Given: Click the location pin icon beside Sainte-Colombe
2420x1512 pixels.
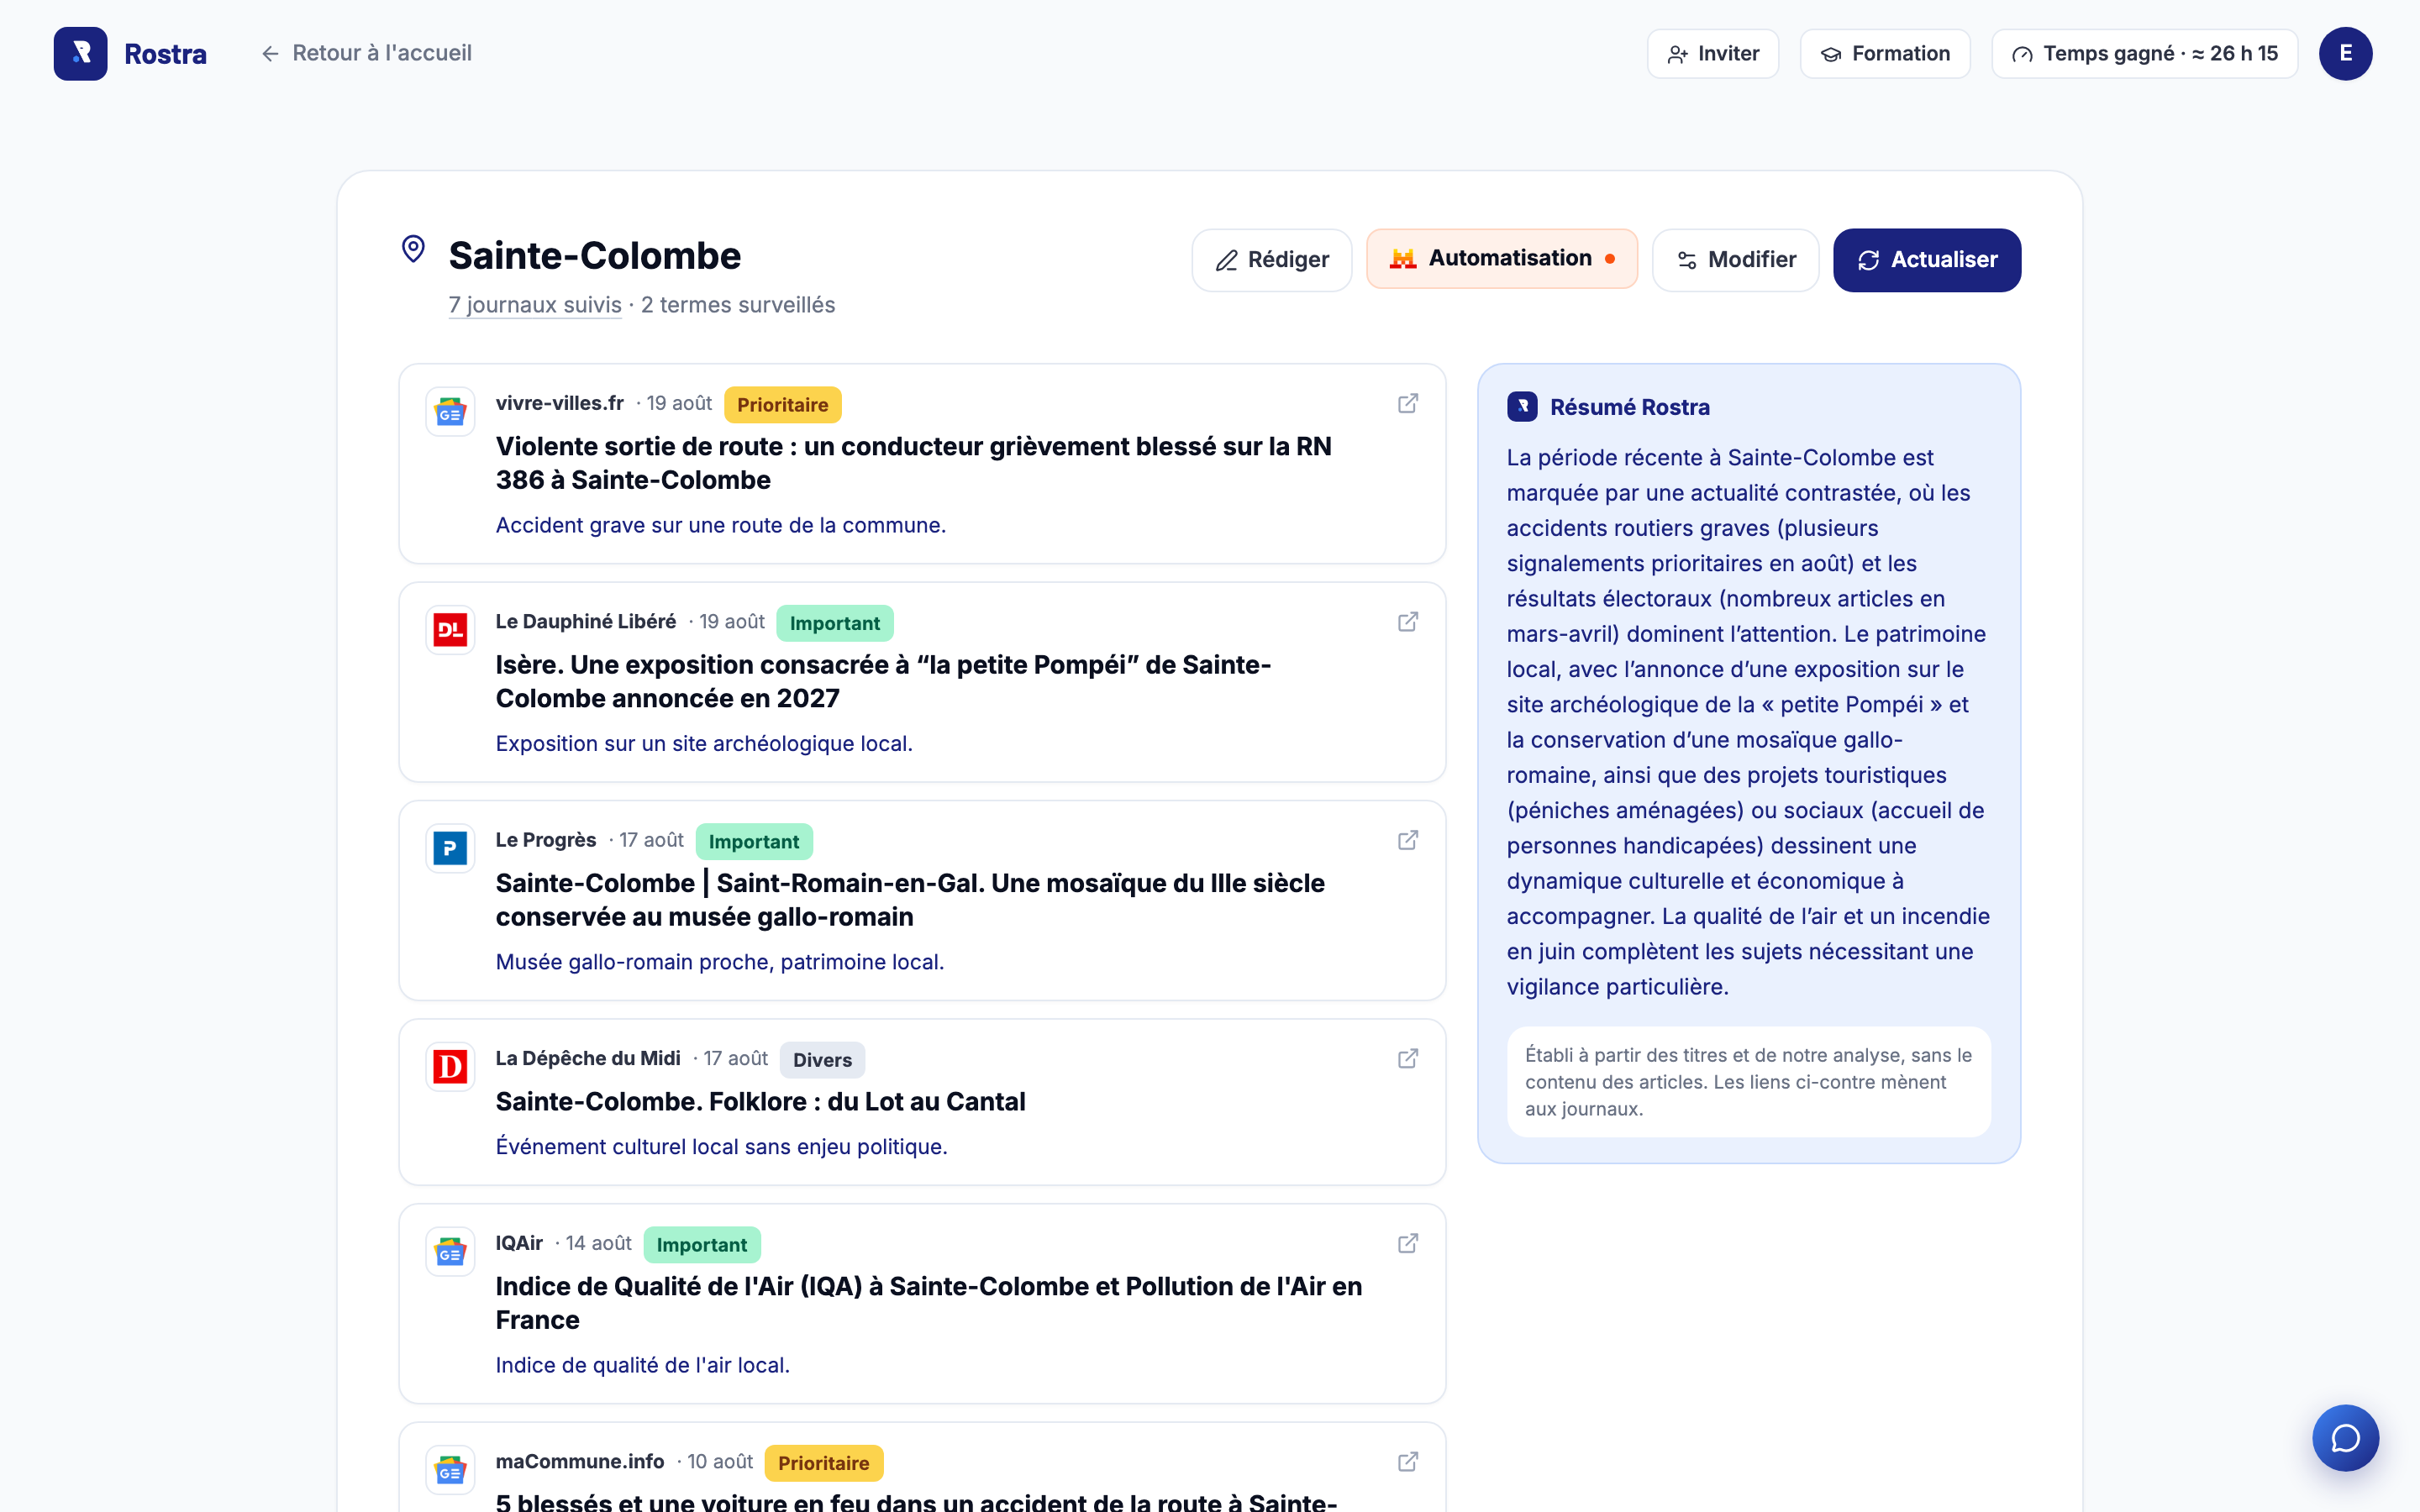Looking at the screenshot, I should (413, 249).
